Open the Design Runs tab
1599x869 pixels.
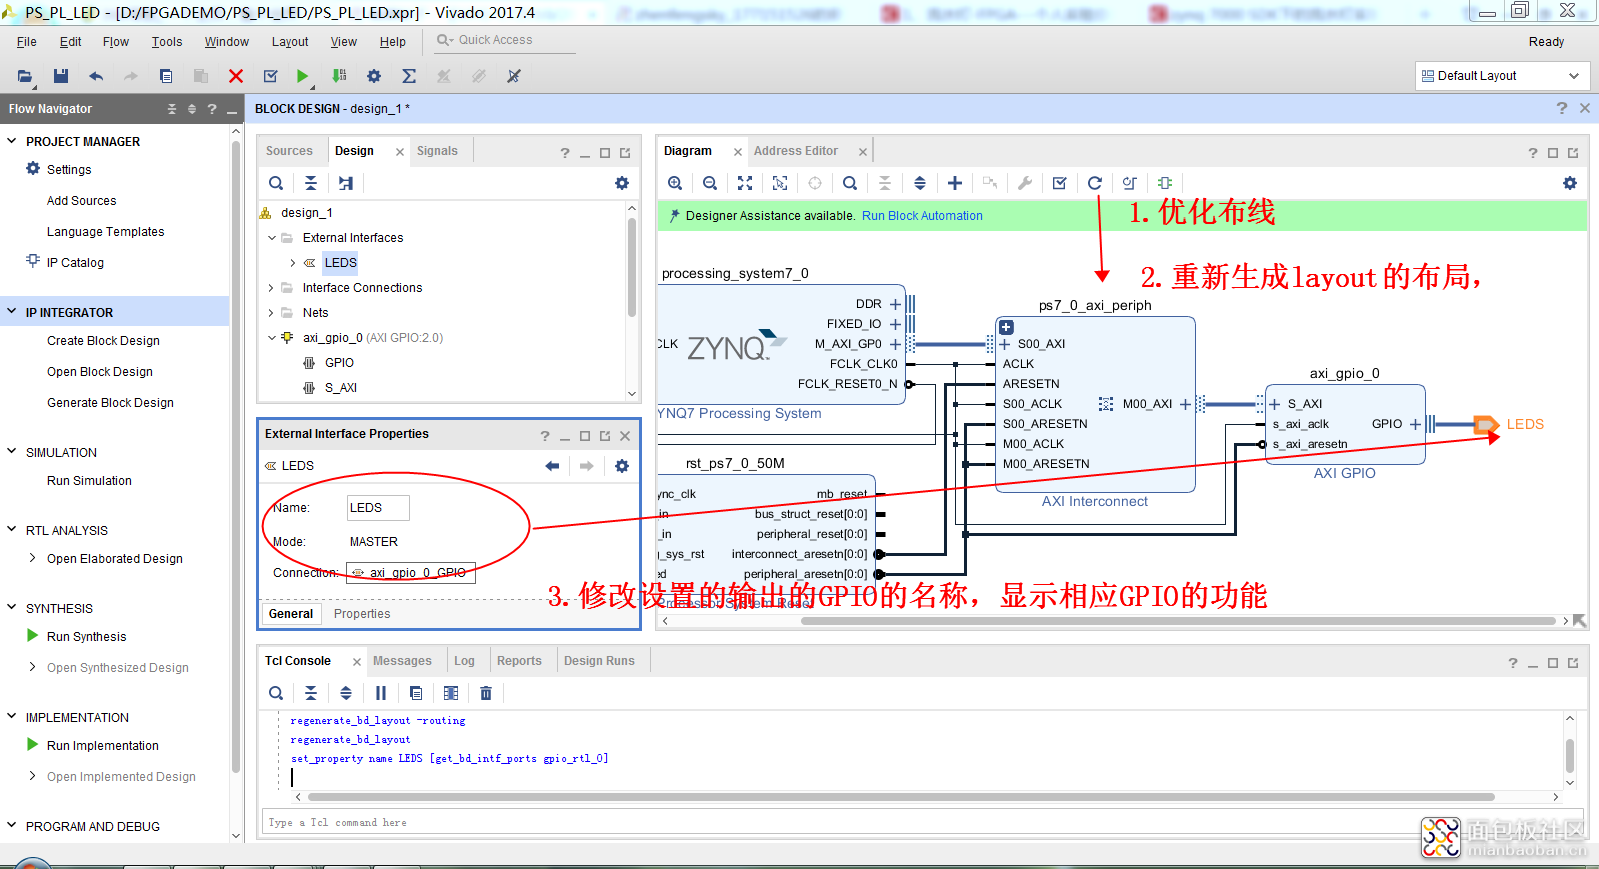(x=599, y=661)
